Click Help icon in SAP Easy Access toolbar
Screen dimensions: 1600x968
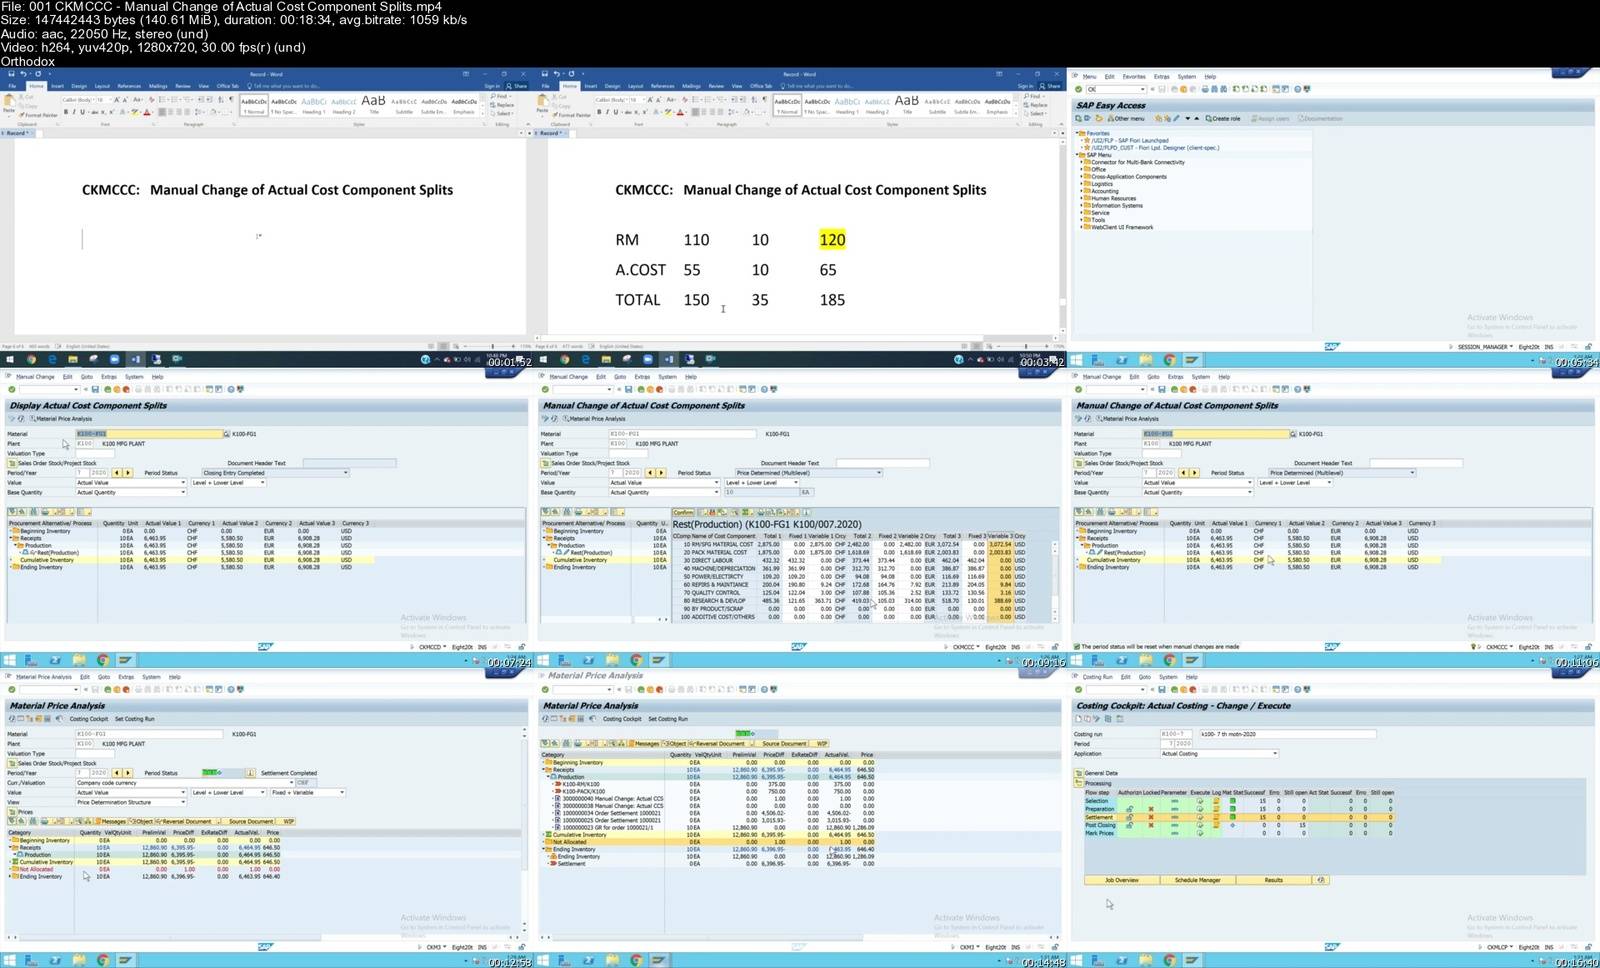pos(1297,89)
